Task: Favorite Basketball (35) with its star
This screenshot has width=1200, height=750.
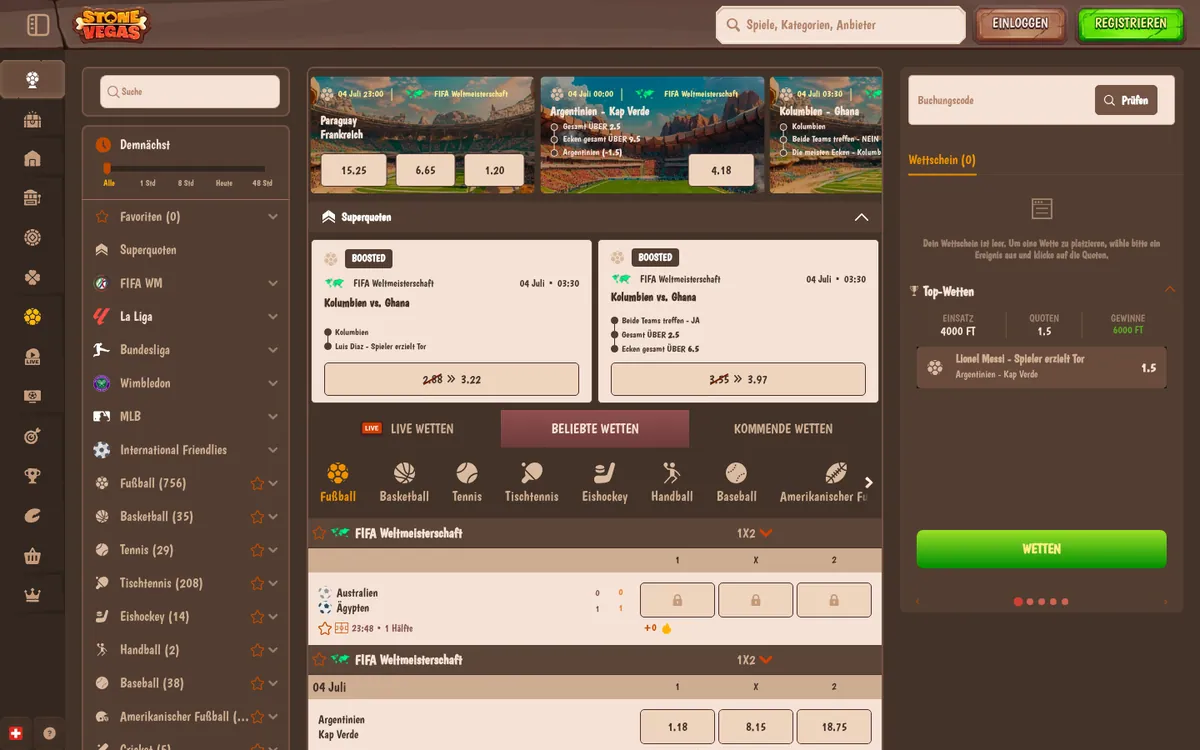Action: pos(257,517)
